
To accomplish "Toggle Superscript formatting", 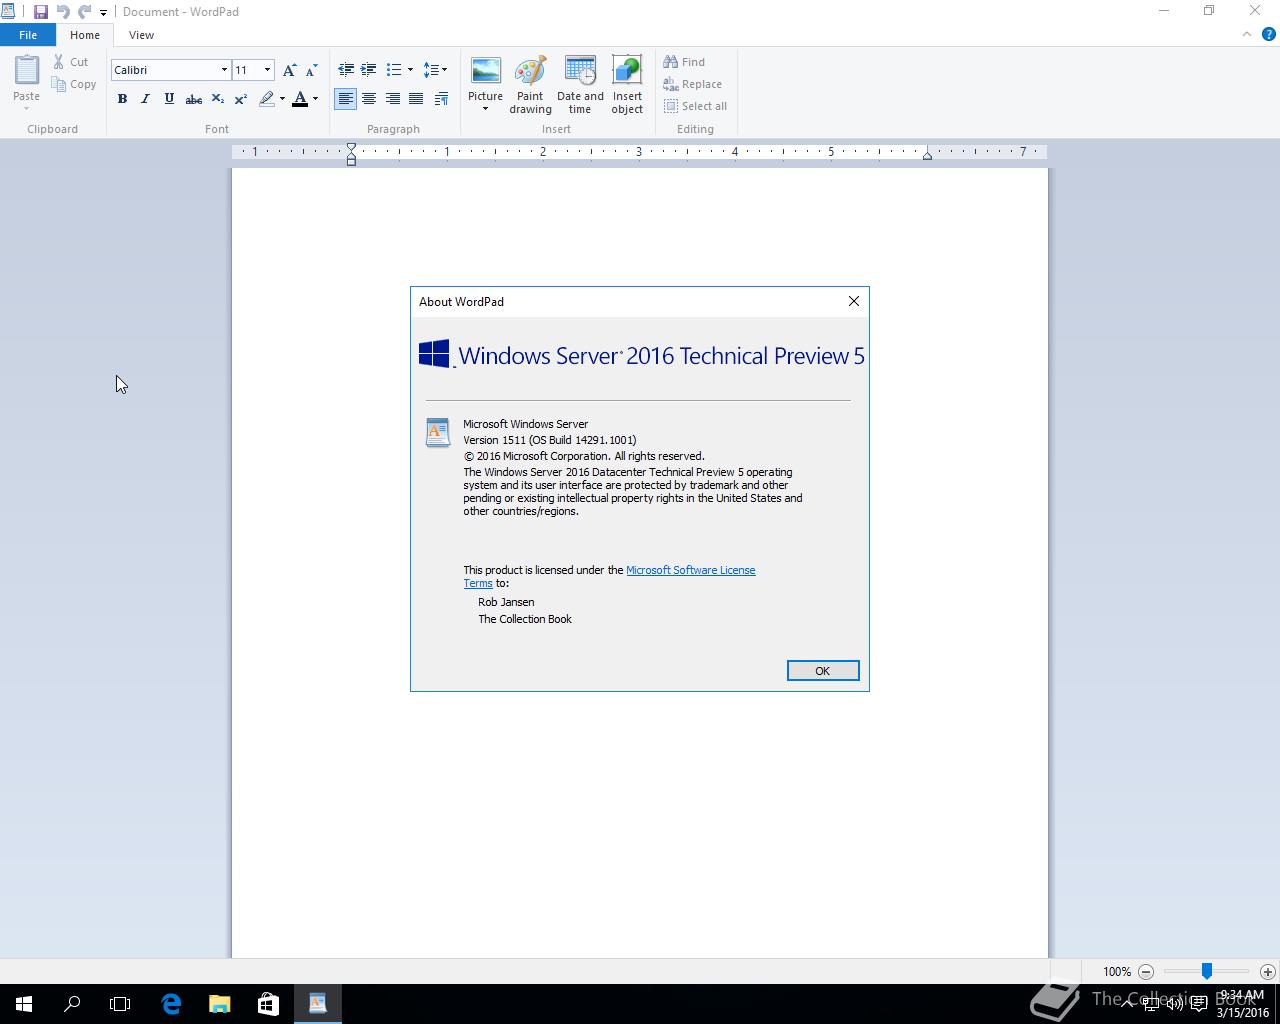I will 241,99.
